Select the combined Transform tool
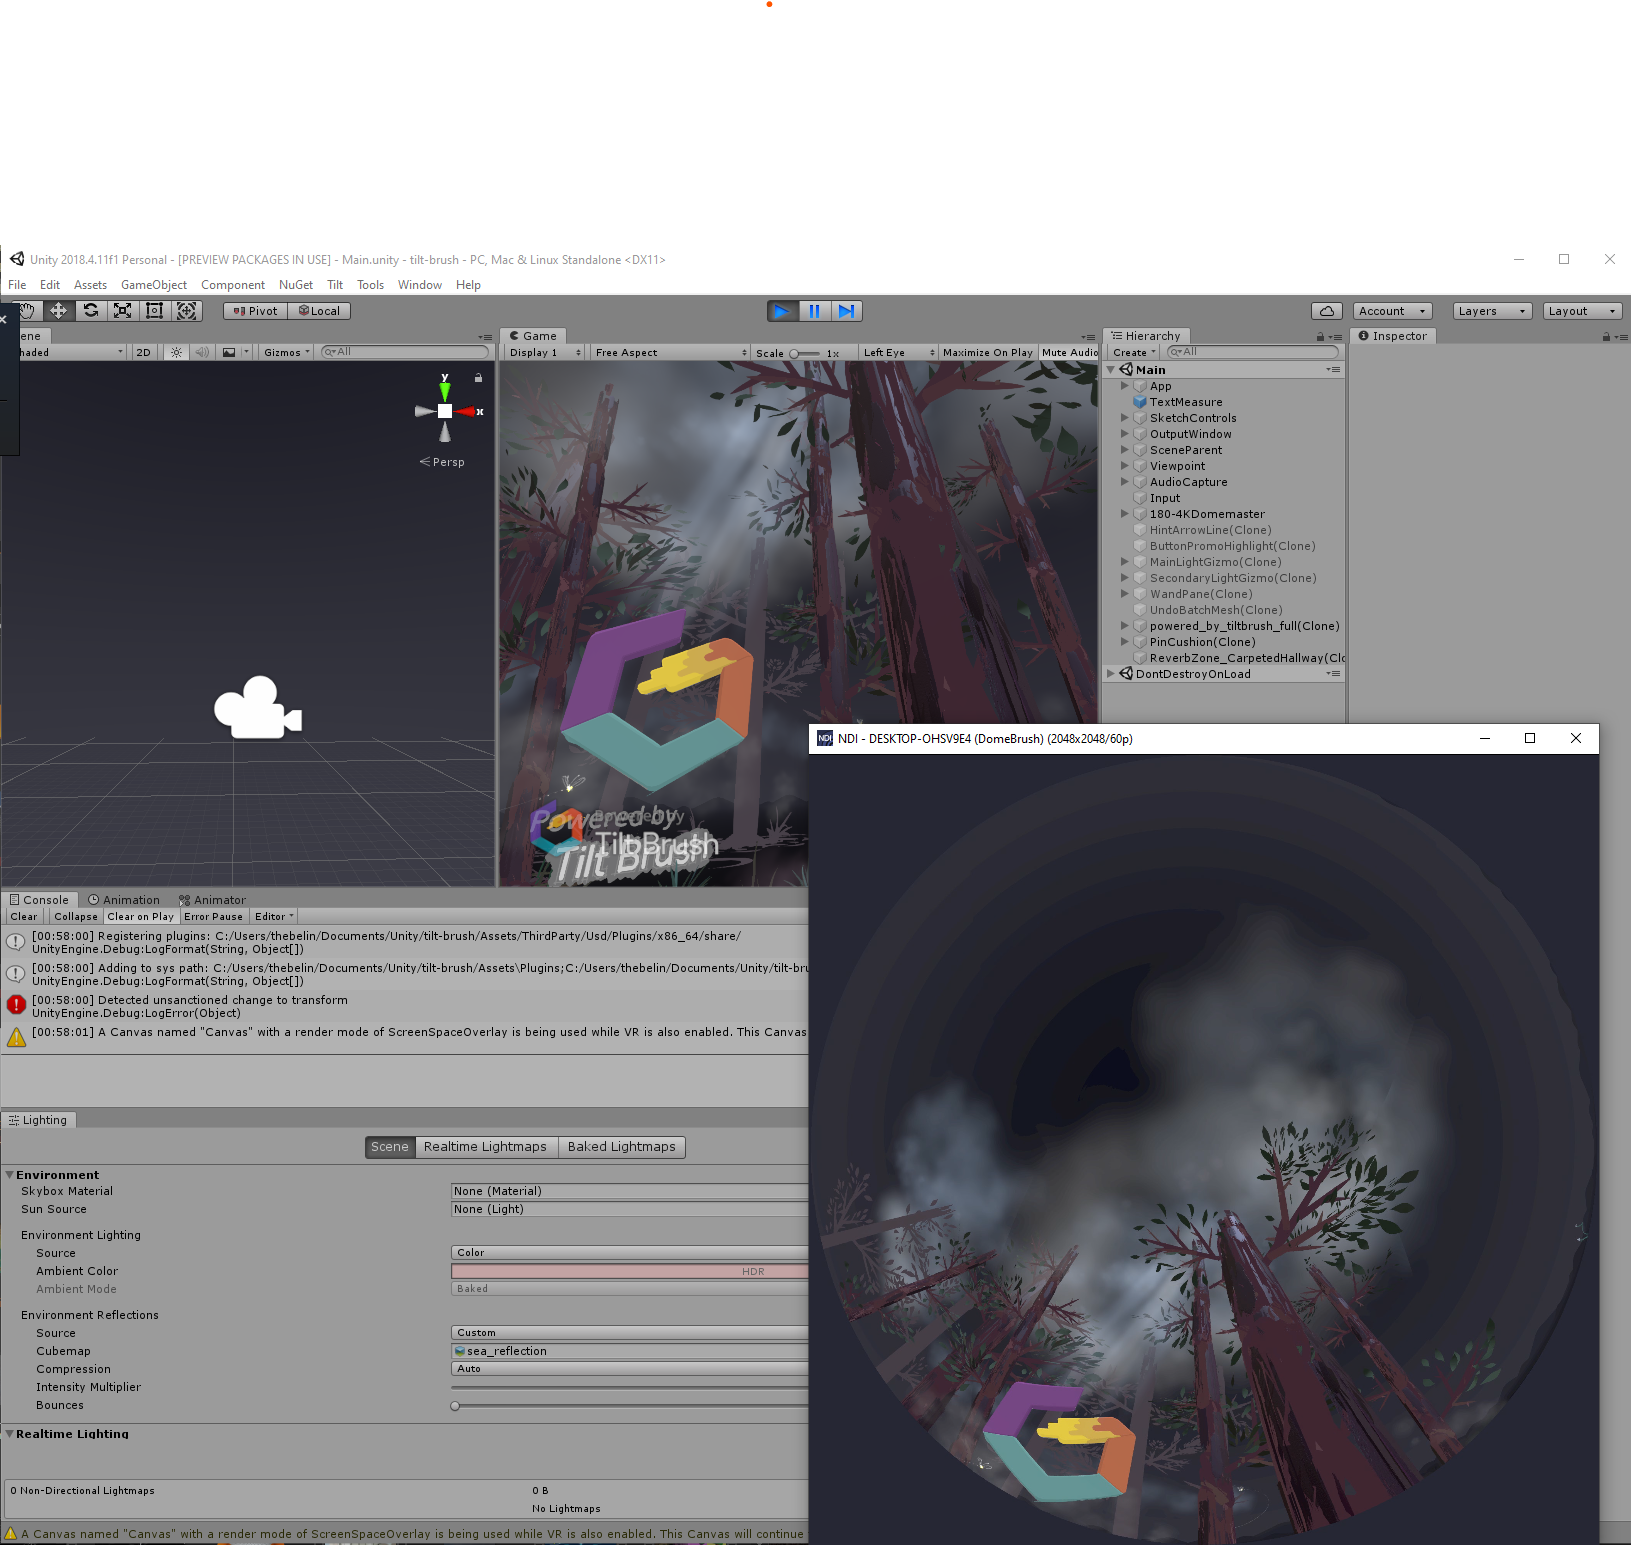 (187, 311)
